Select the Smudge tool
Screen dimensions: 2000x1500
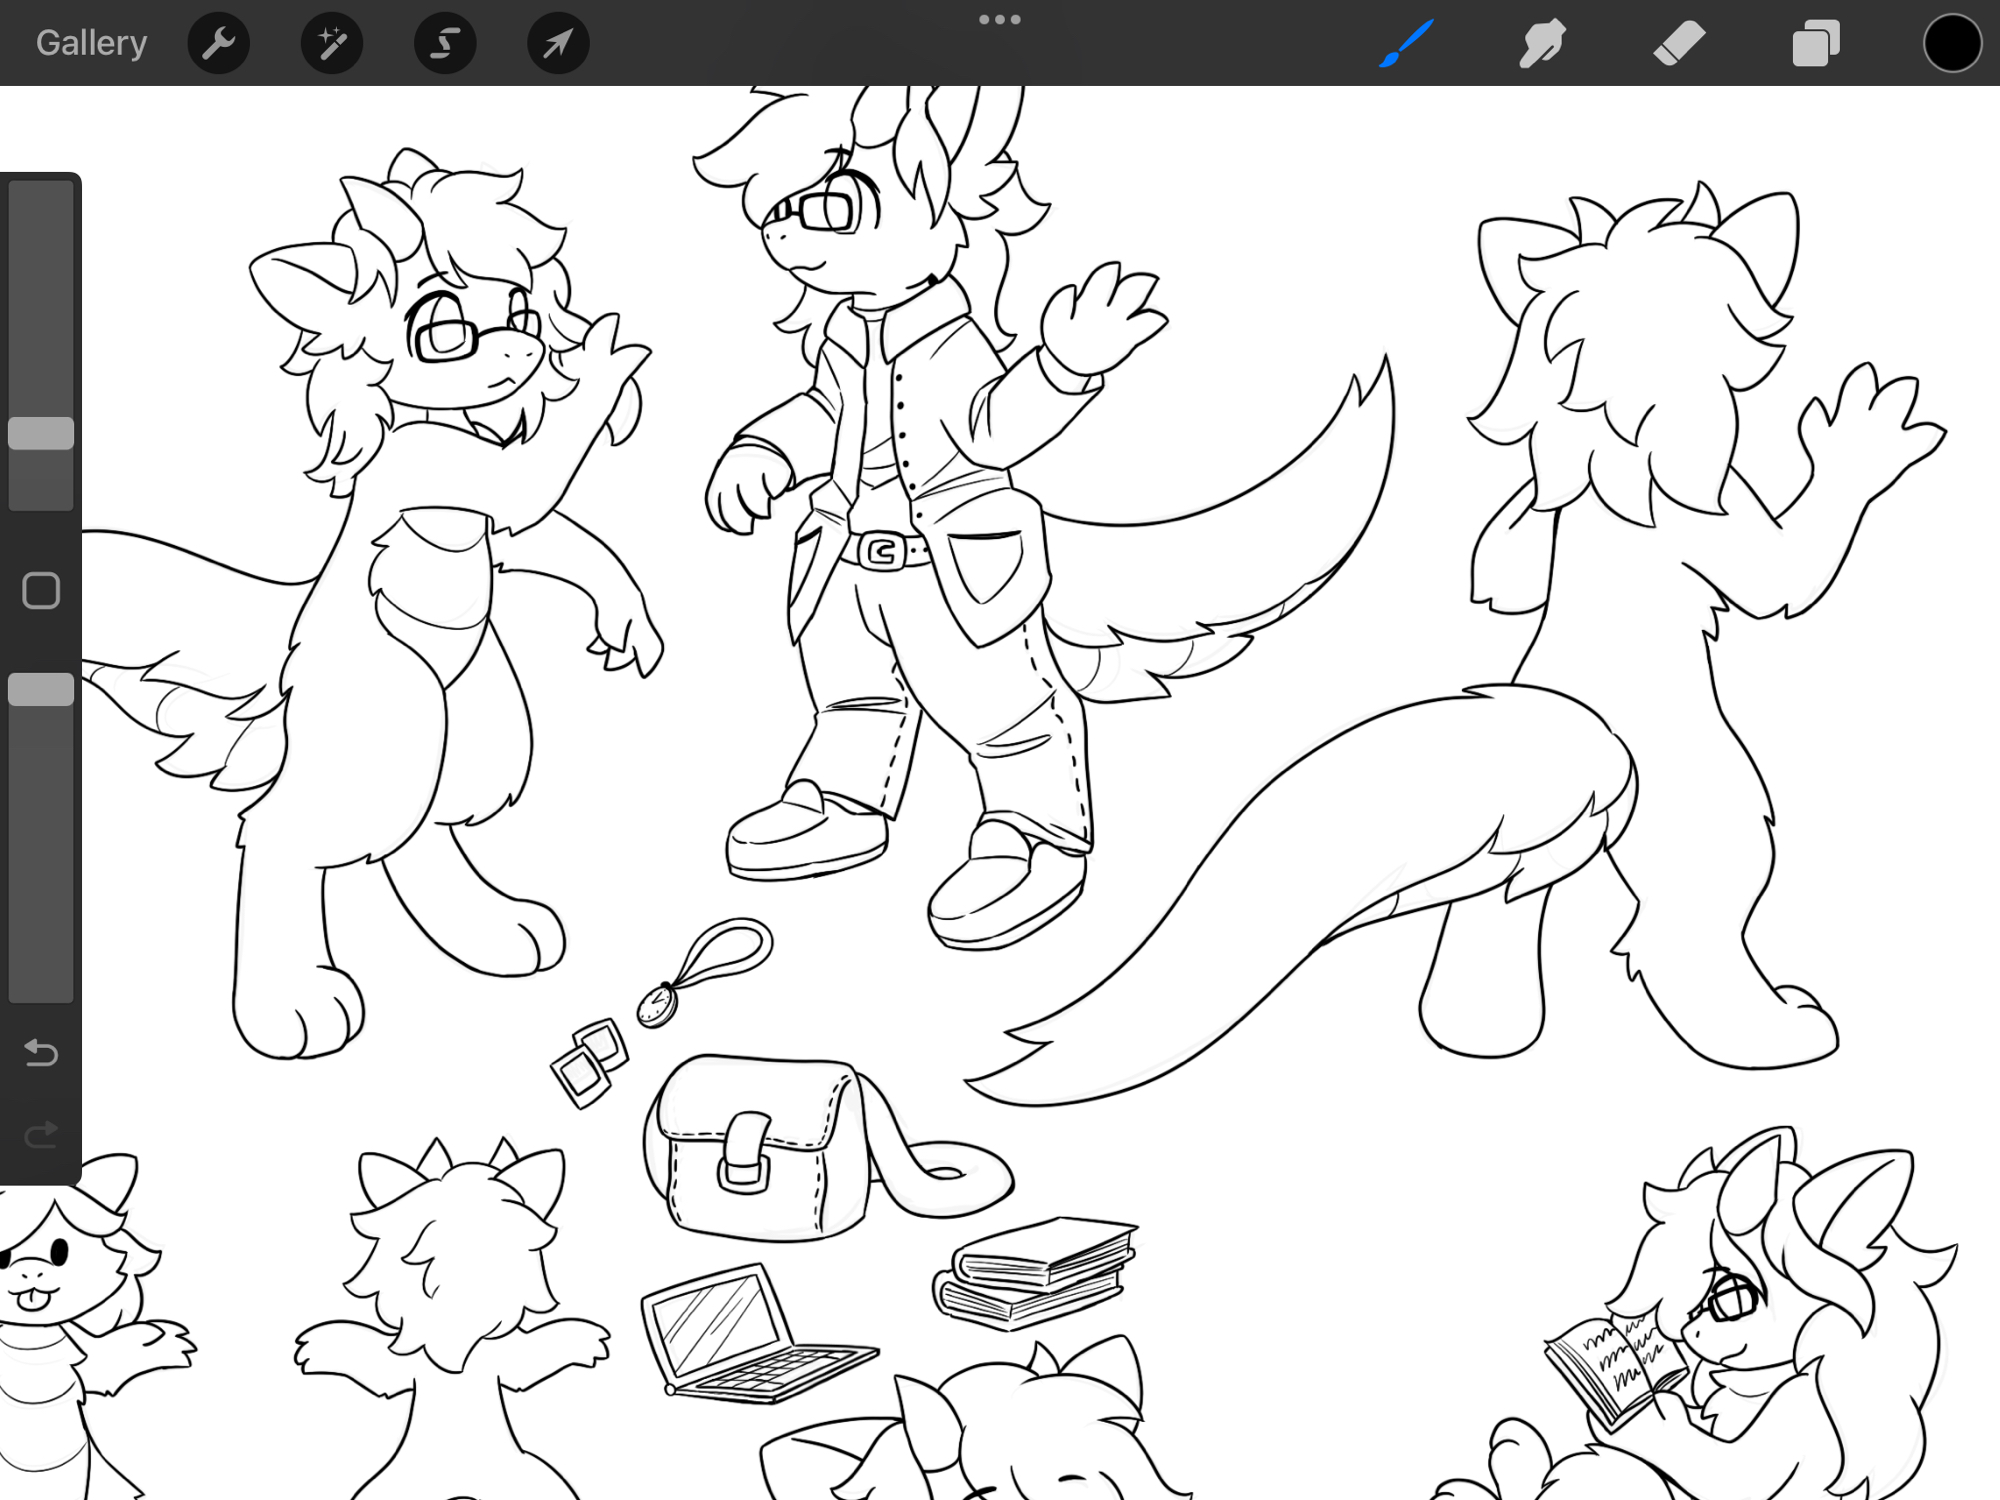tap(1542, 43)
